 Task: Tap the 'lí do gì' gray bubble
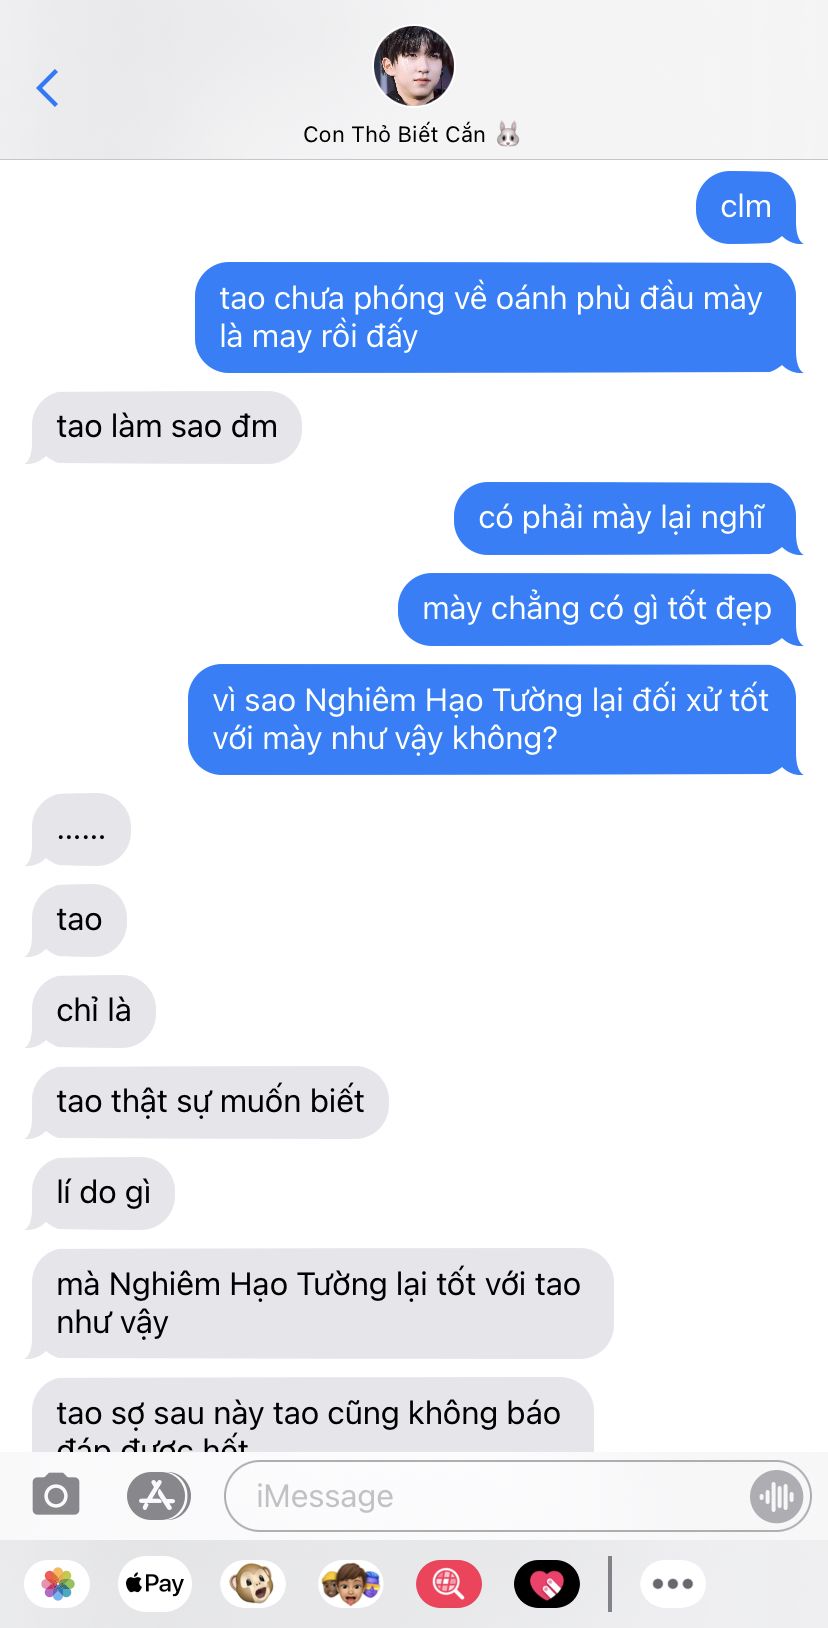[x=102, y=1193]
